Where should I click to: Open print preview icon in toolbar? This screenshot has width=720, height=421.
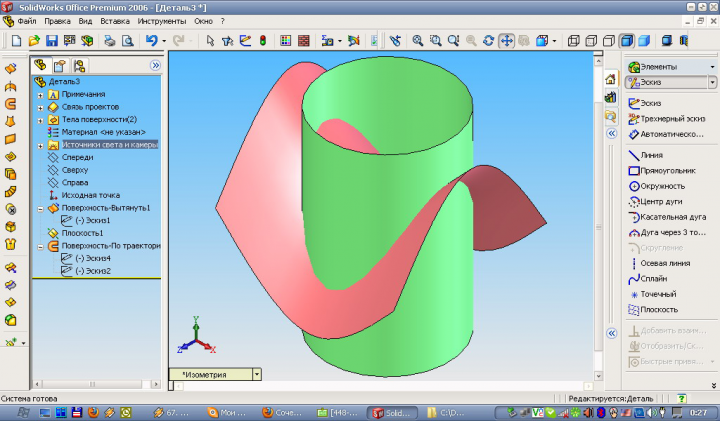tap(127, 41)
